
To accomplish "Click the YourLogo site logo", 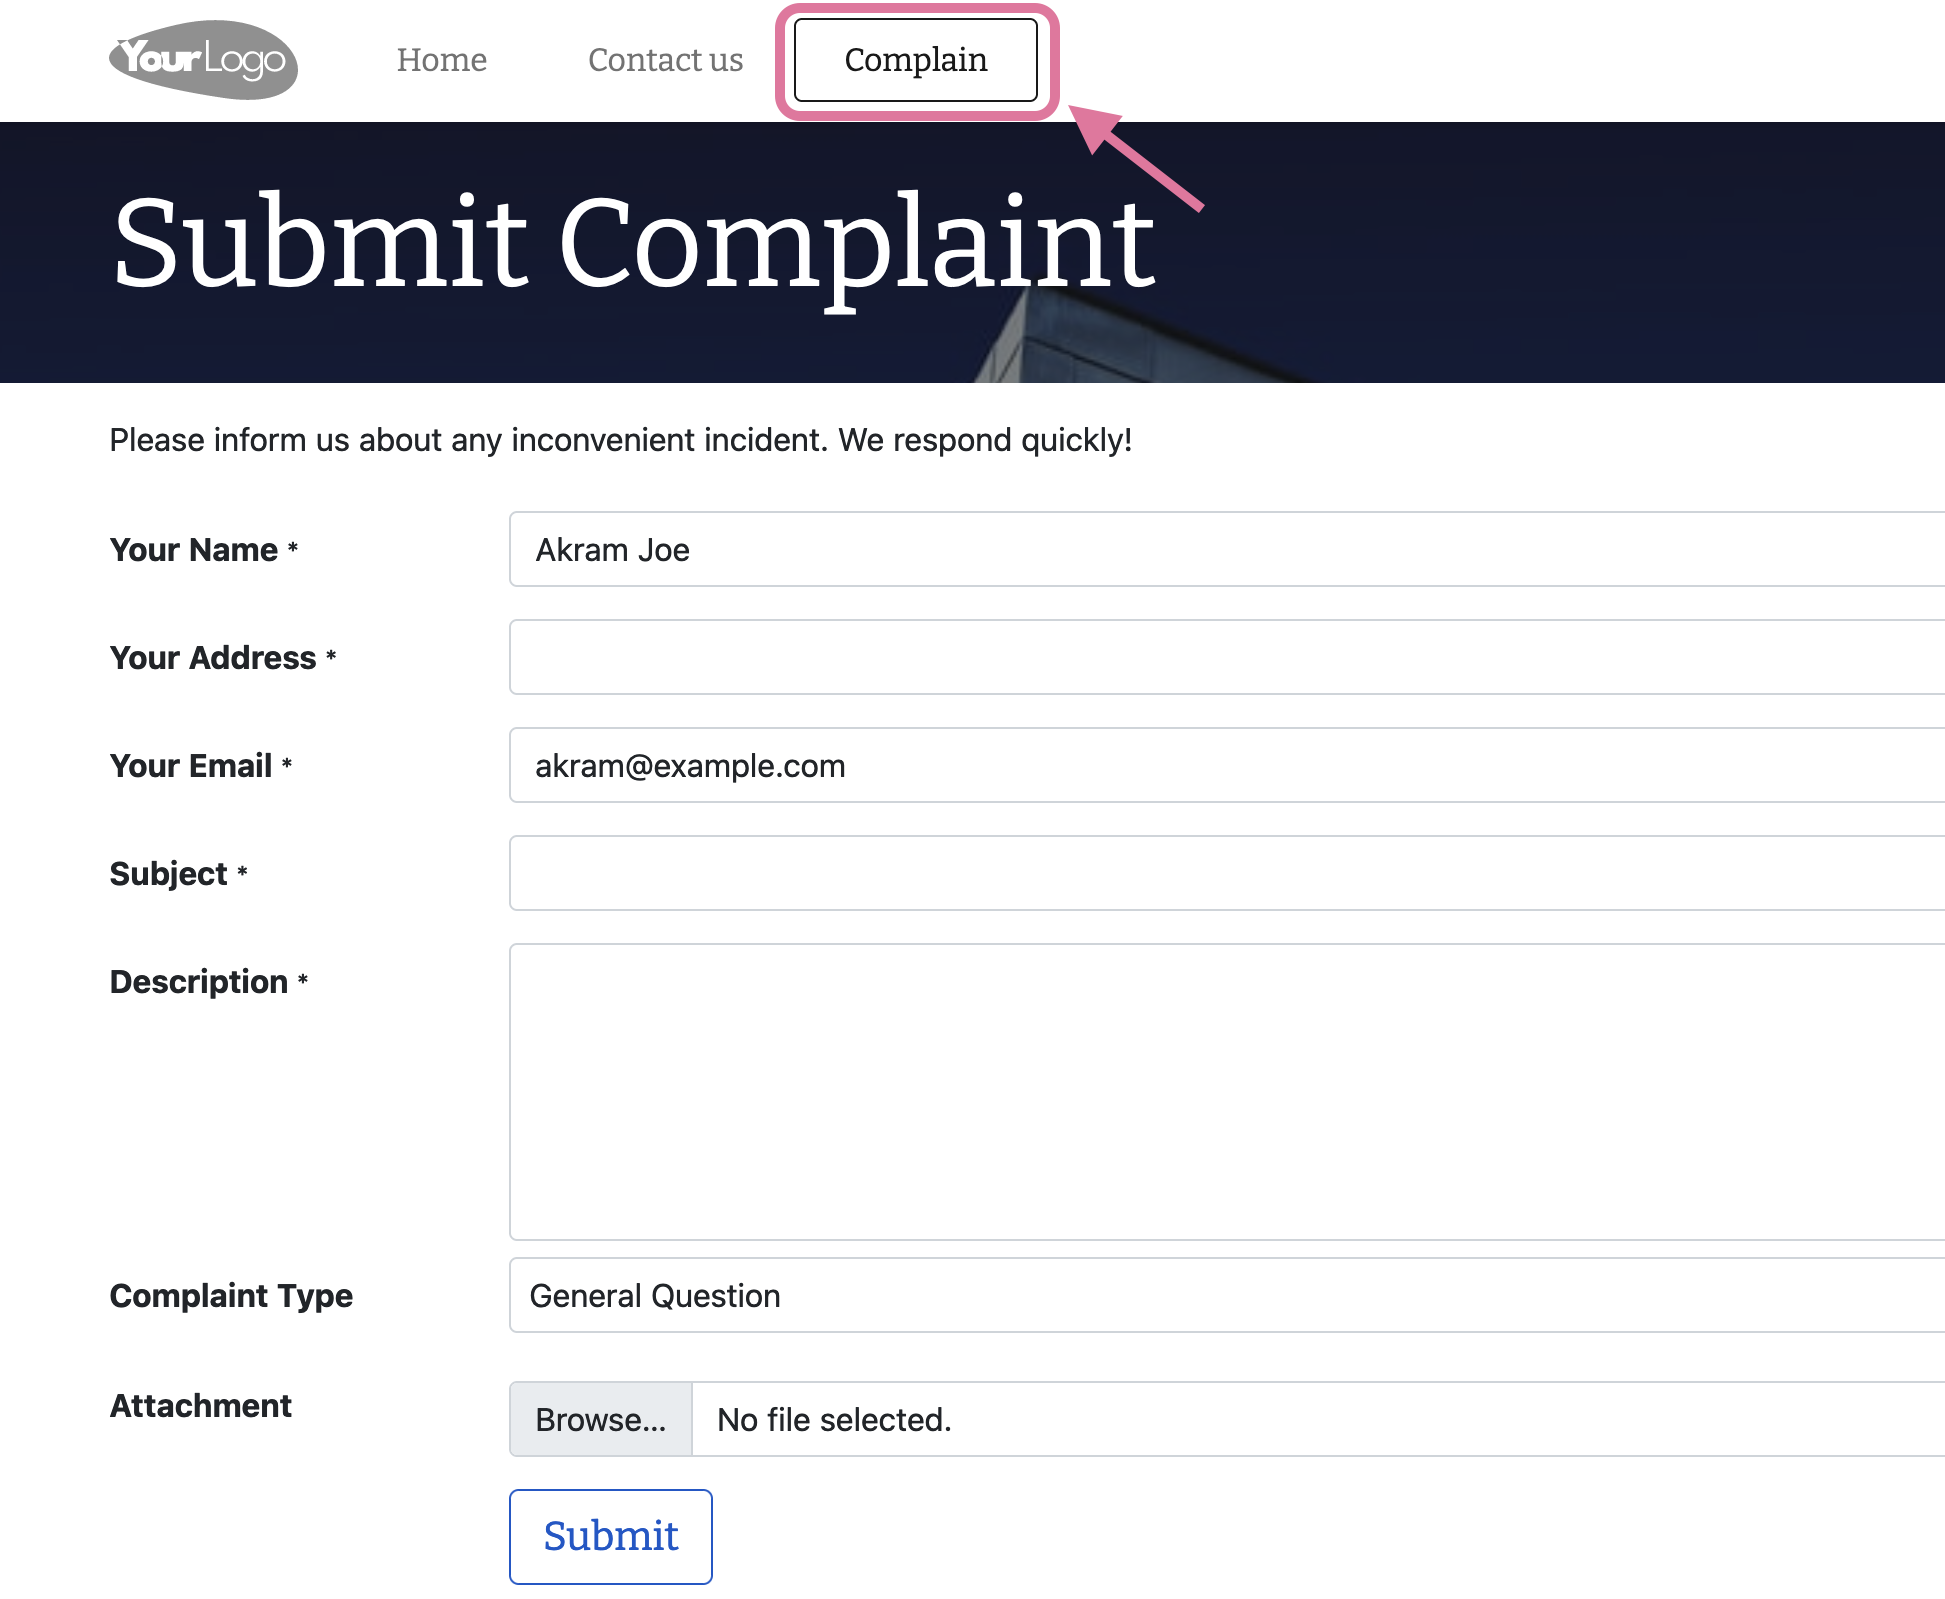I will (203, 60).
